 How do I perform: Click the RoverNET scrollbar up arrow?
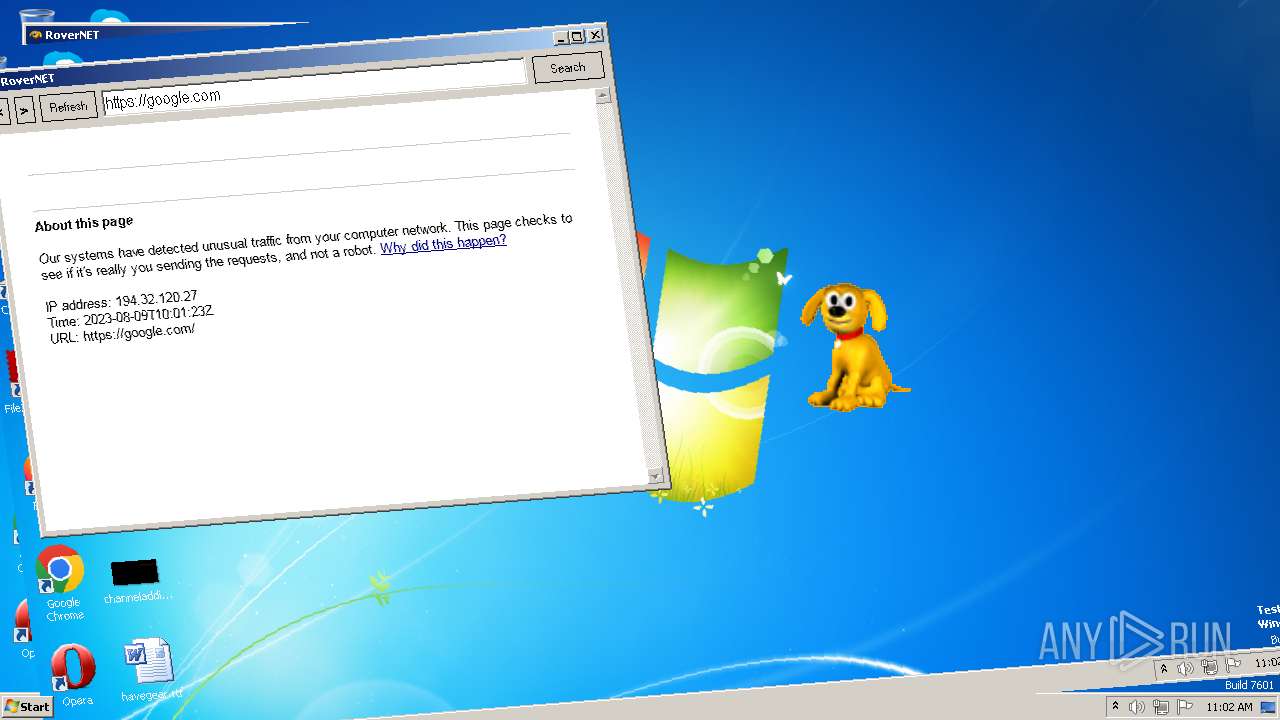click(602, 97)
